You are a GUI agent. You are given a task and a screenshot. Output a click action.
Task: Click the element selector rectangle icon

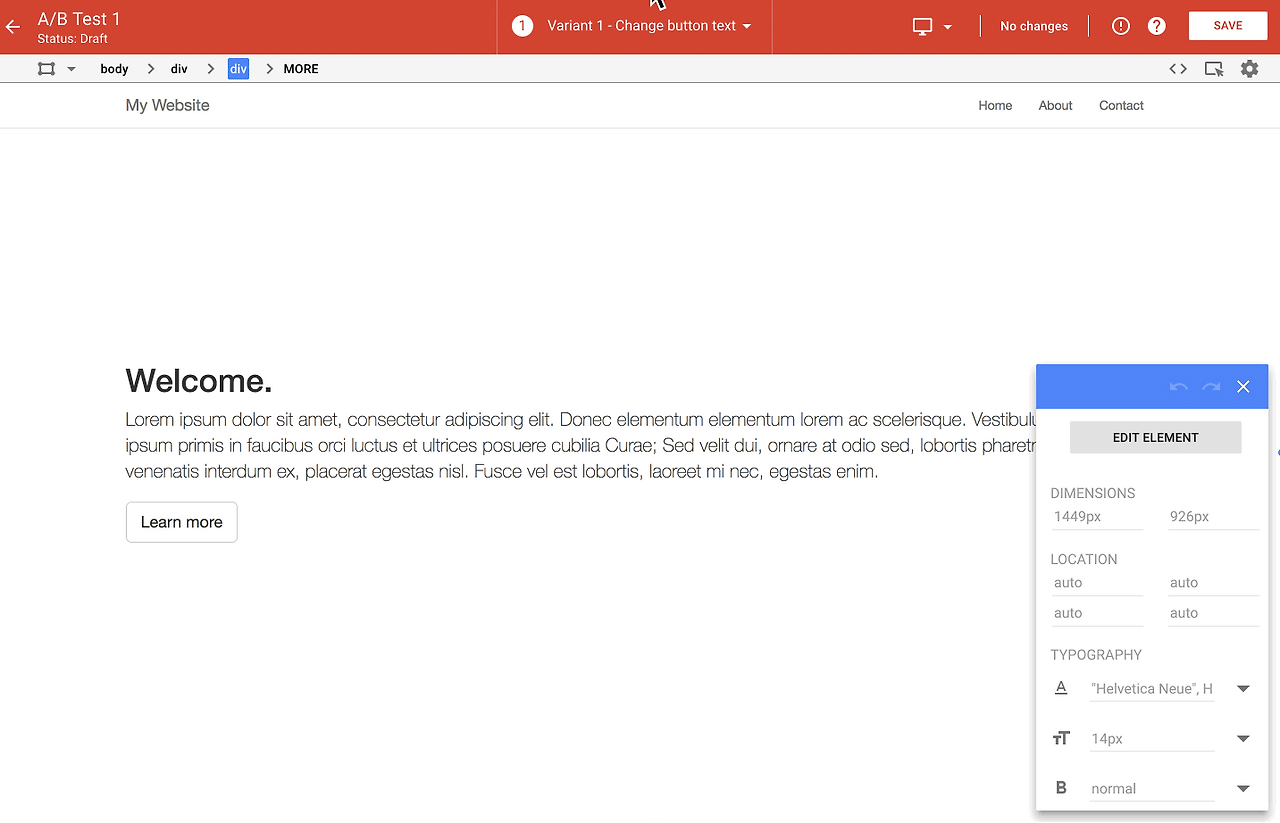46,69
